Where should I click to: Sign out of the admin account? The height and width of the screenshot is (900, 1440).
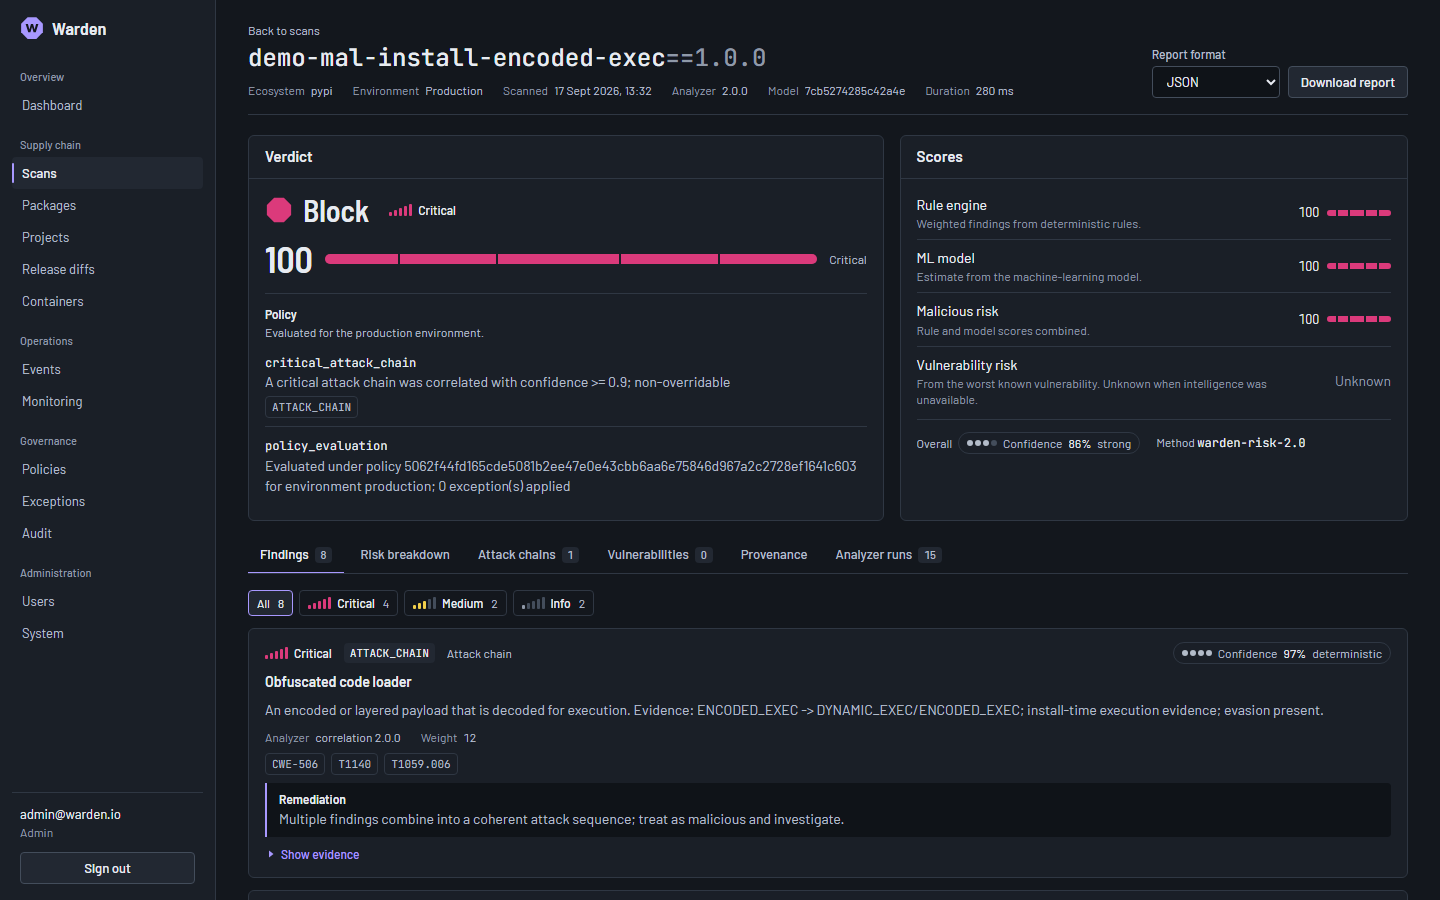point(107,868)
